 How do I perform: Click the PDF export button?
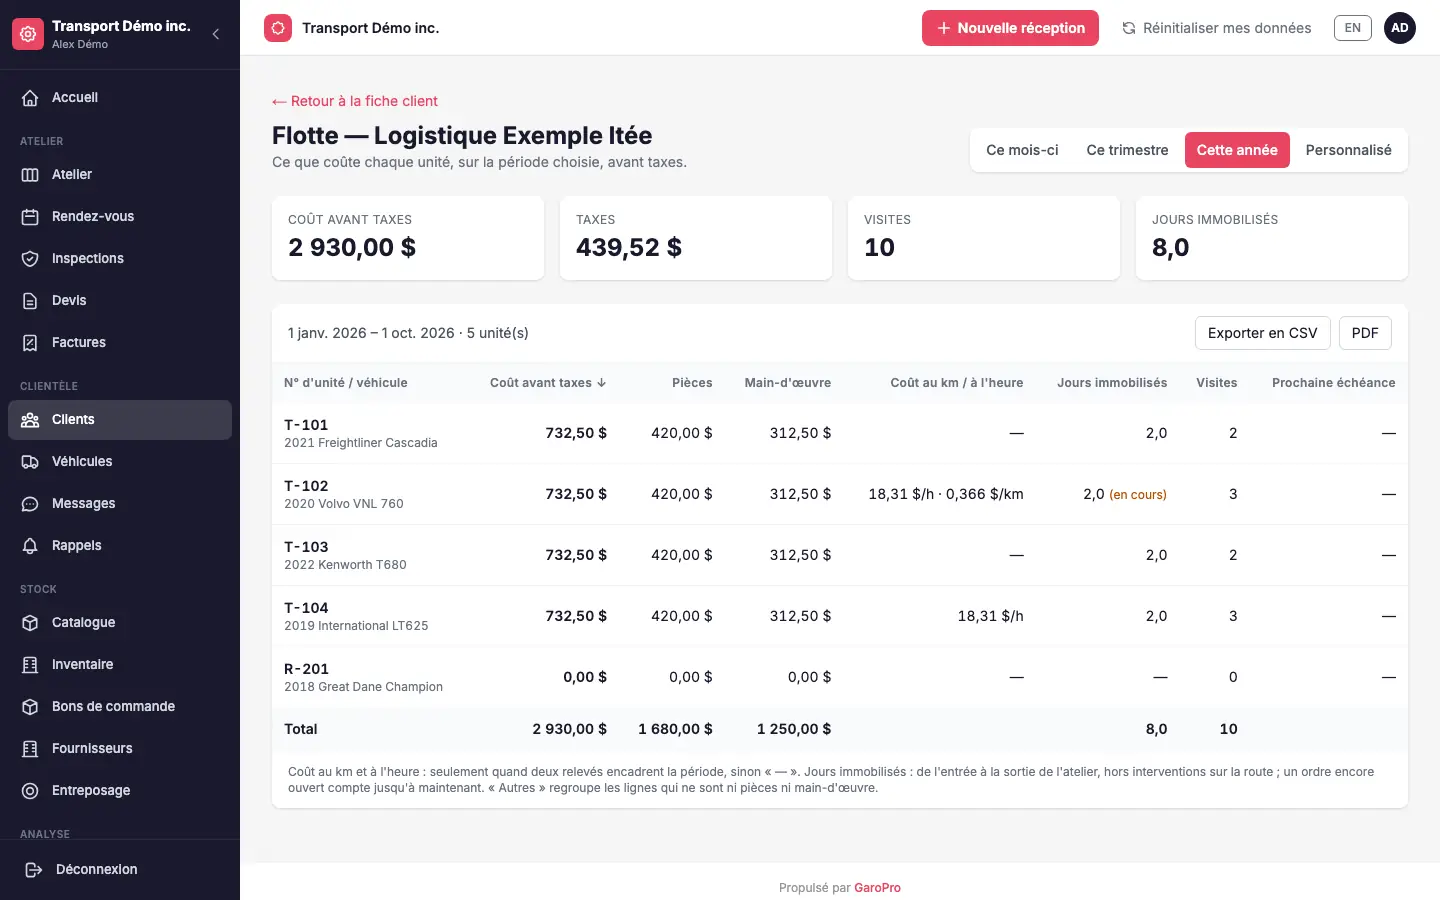[x=1365, y=333]
